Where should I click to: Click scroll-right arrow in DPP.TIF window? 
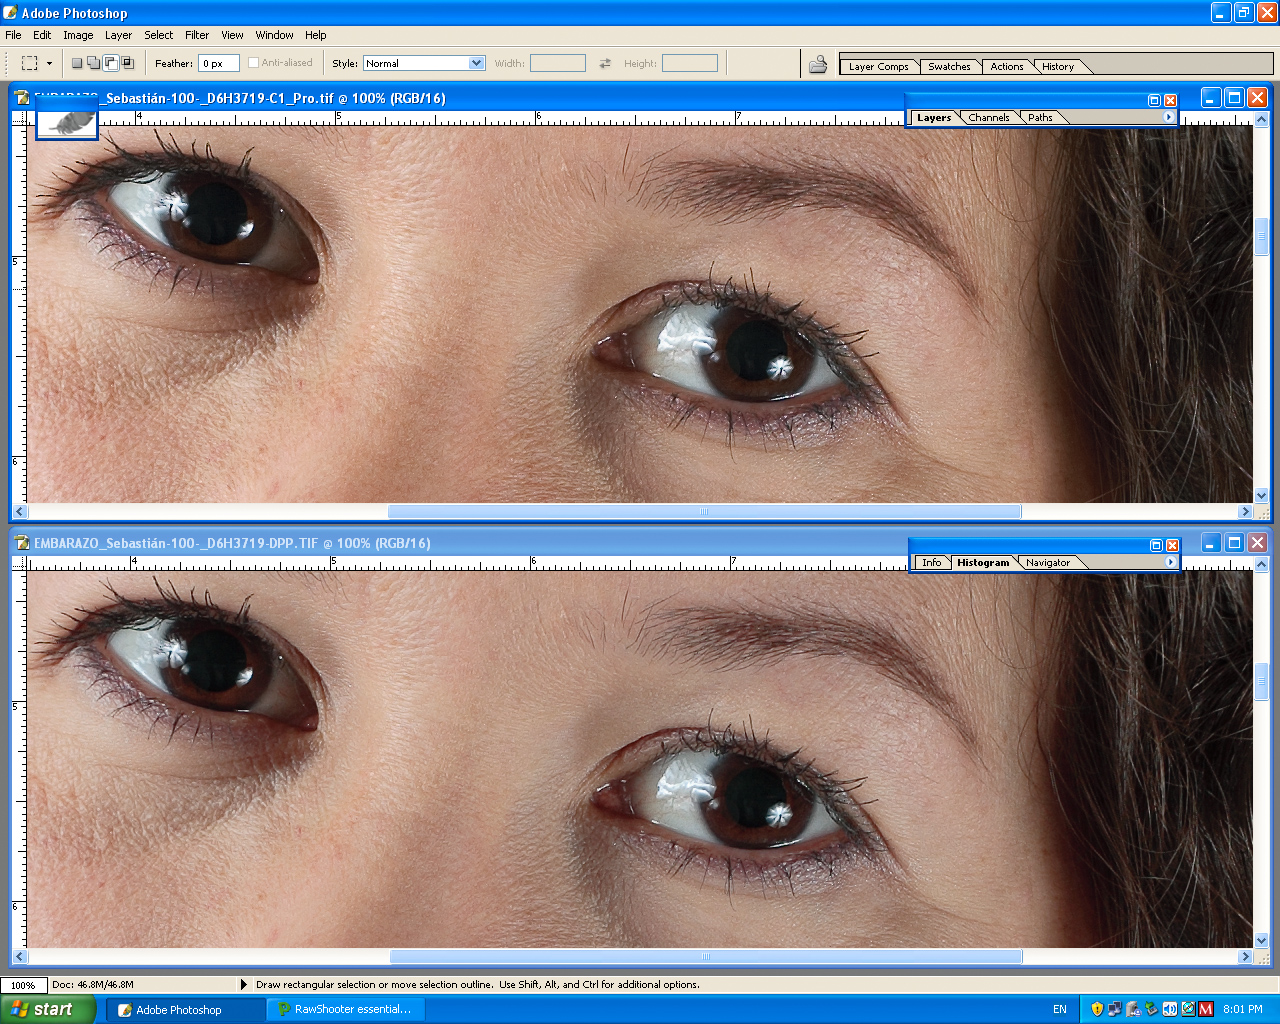(x=1245, y=956)
